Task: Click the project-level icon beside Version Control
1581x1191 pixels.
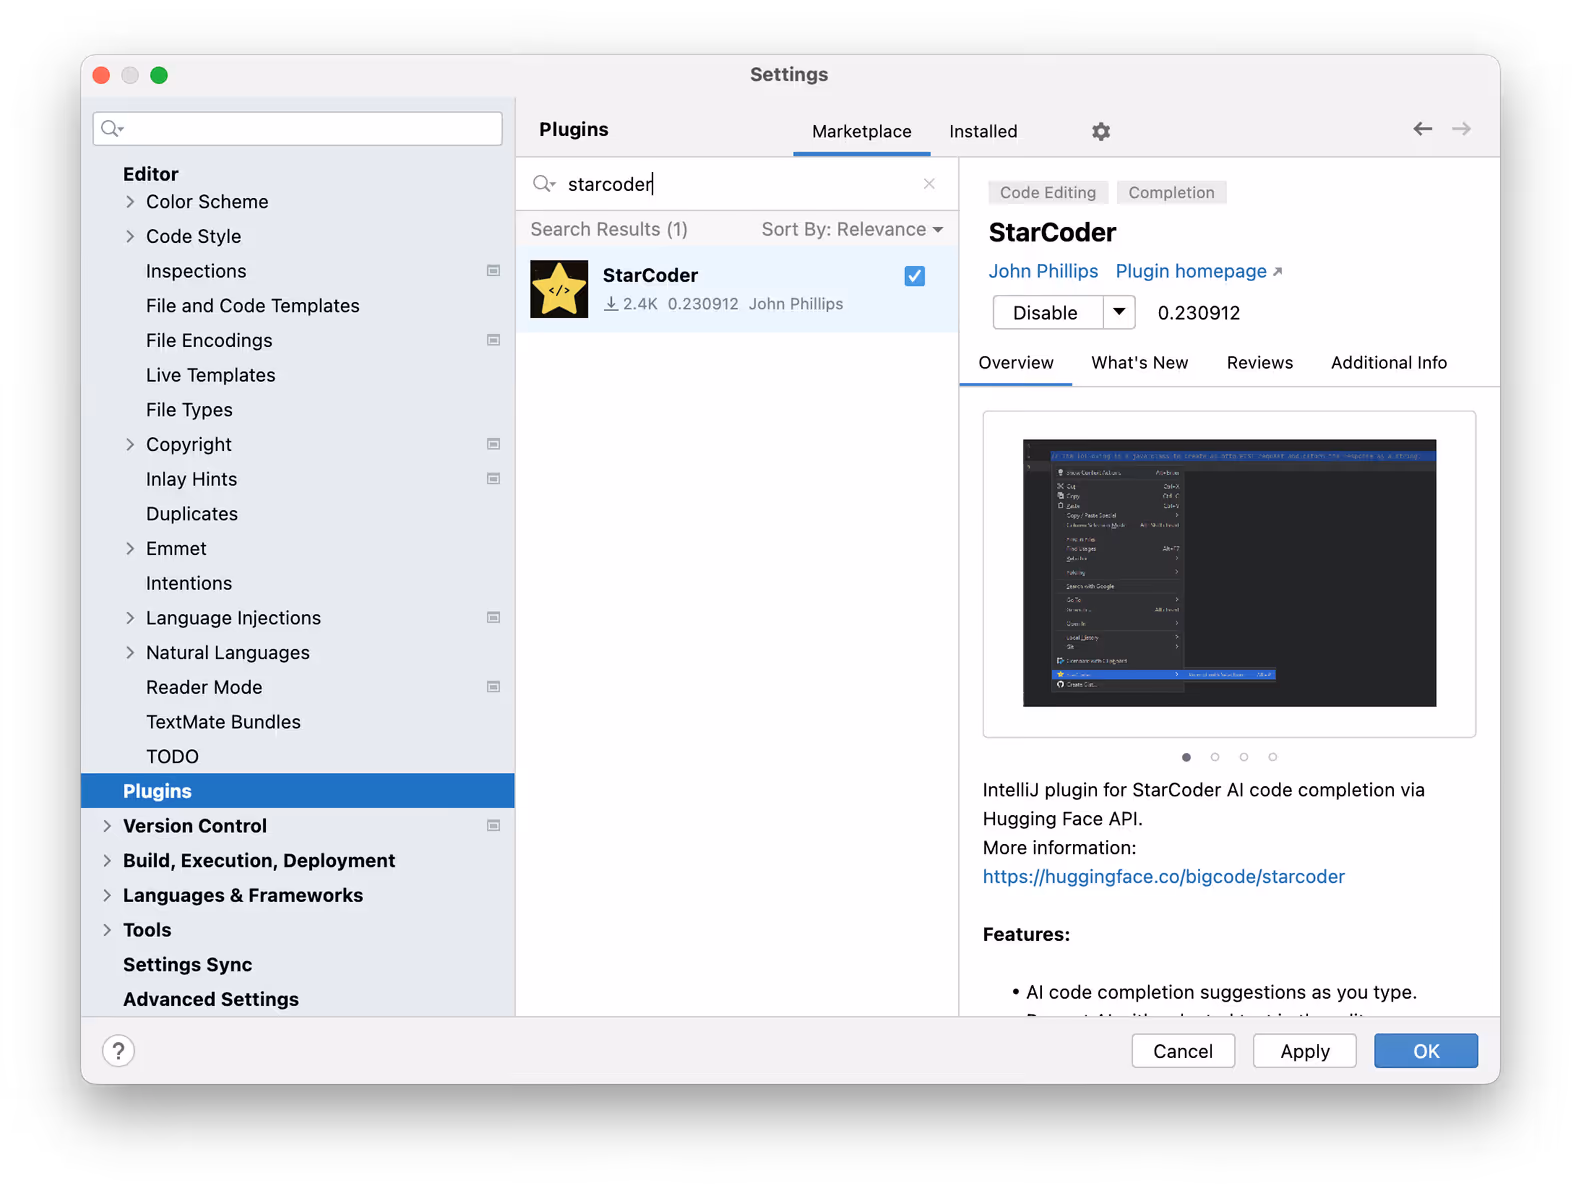Action: click(x=493, y=826)
